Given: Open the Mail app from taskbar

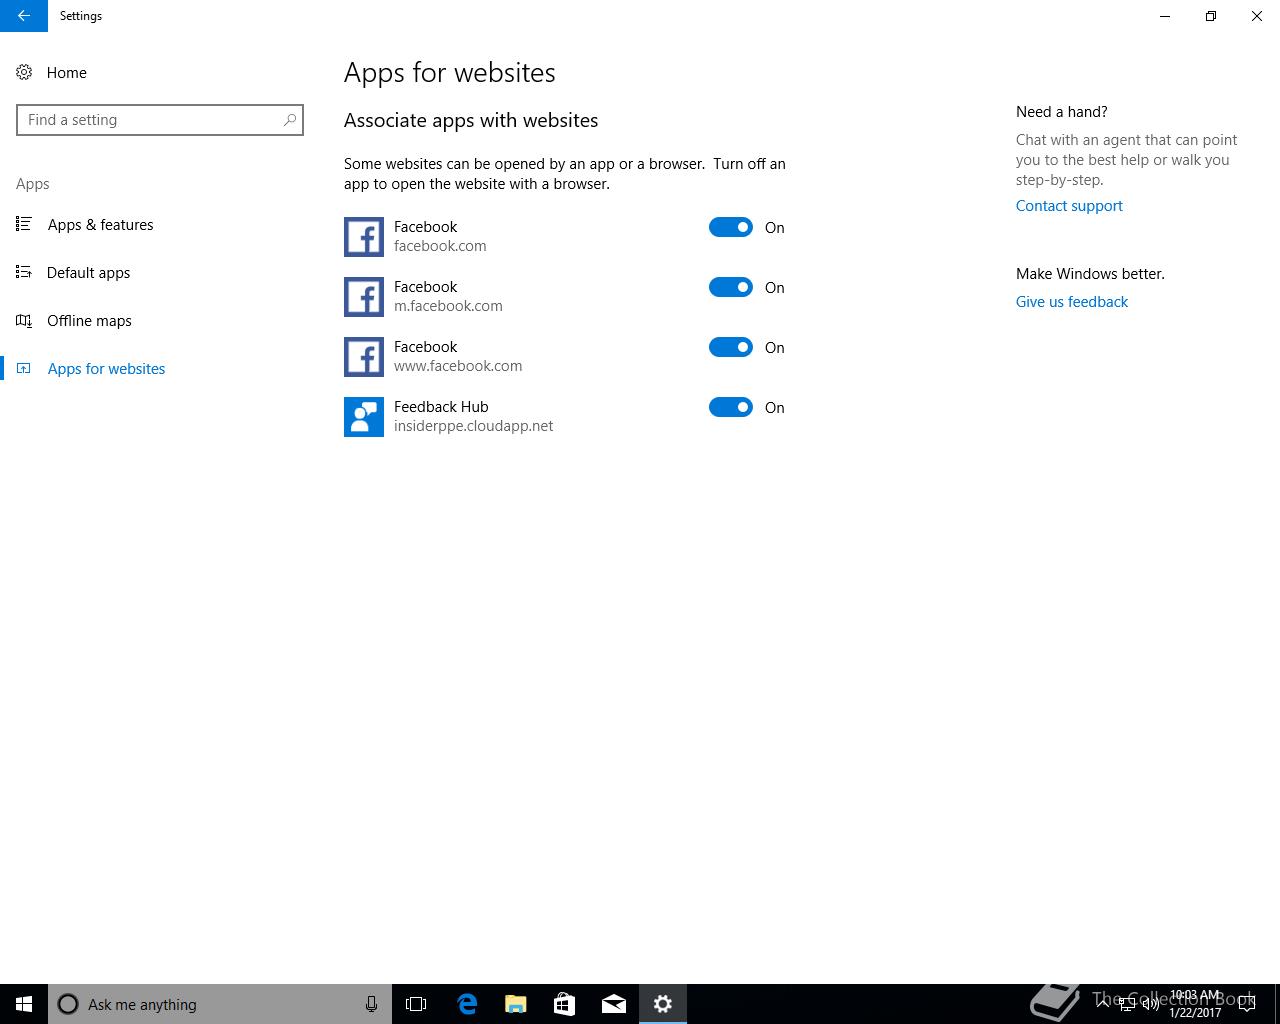Looking at the screenshot, I should (613, 1004).
